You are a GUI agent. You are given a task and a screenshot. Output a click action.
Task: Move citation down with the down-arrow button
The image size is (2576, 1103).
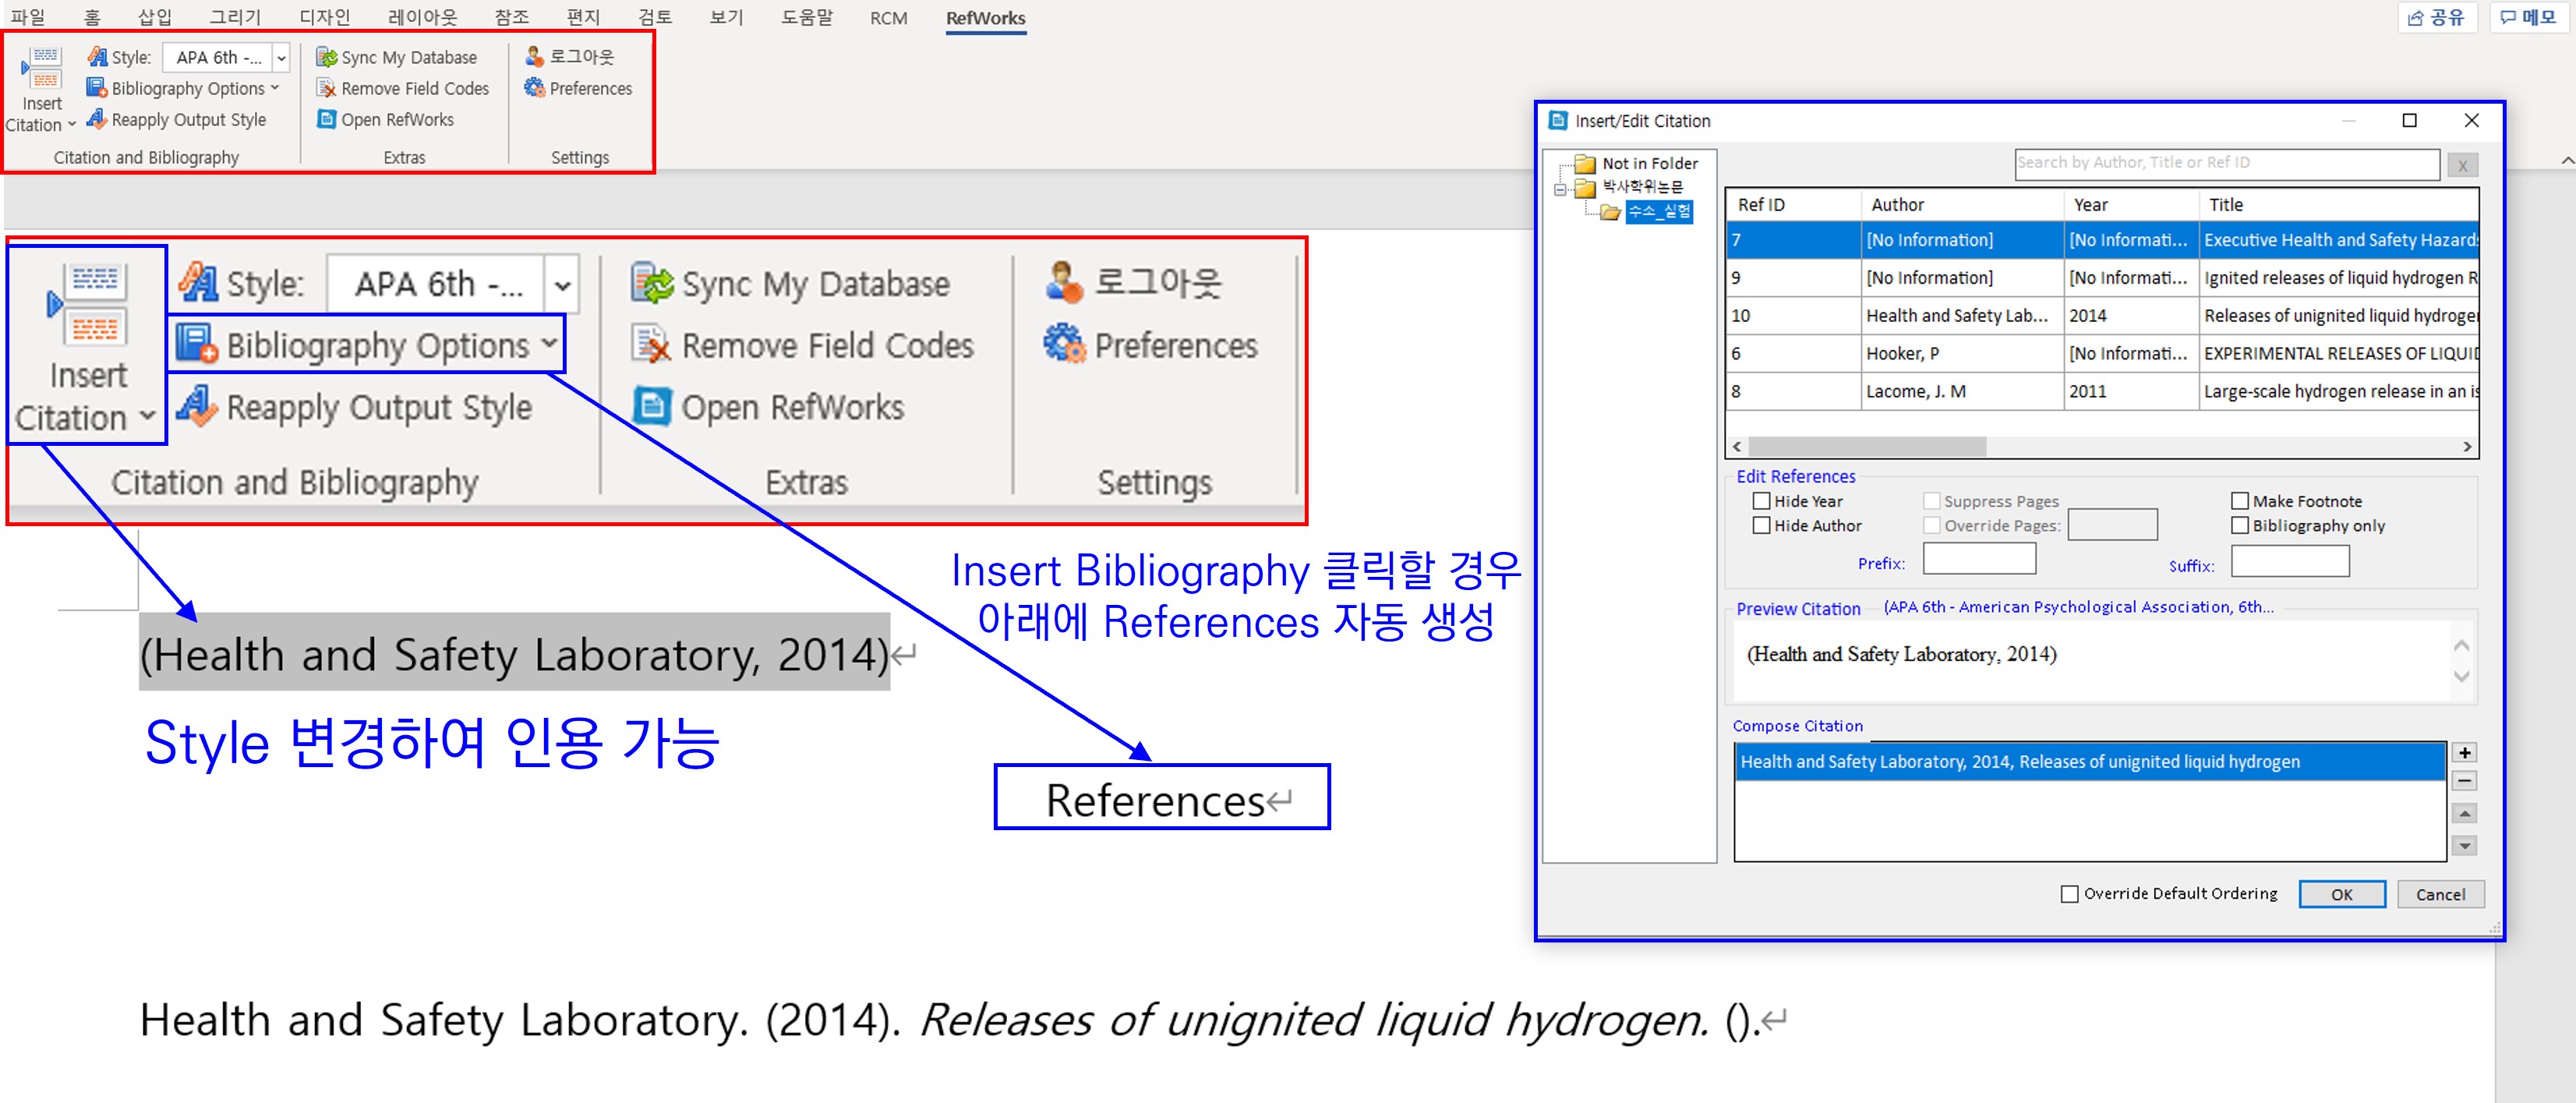coord(2465,846)
